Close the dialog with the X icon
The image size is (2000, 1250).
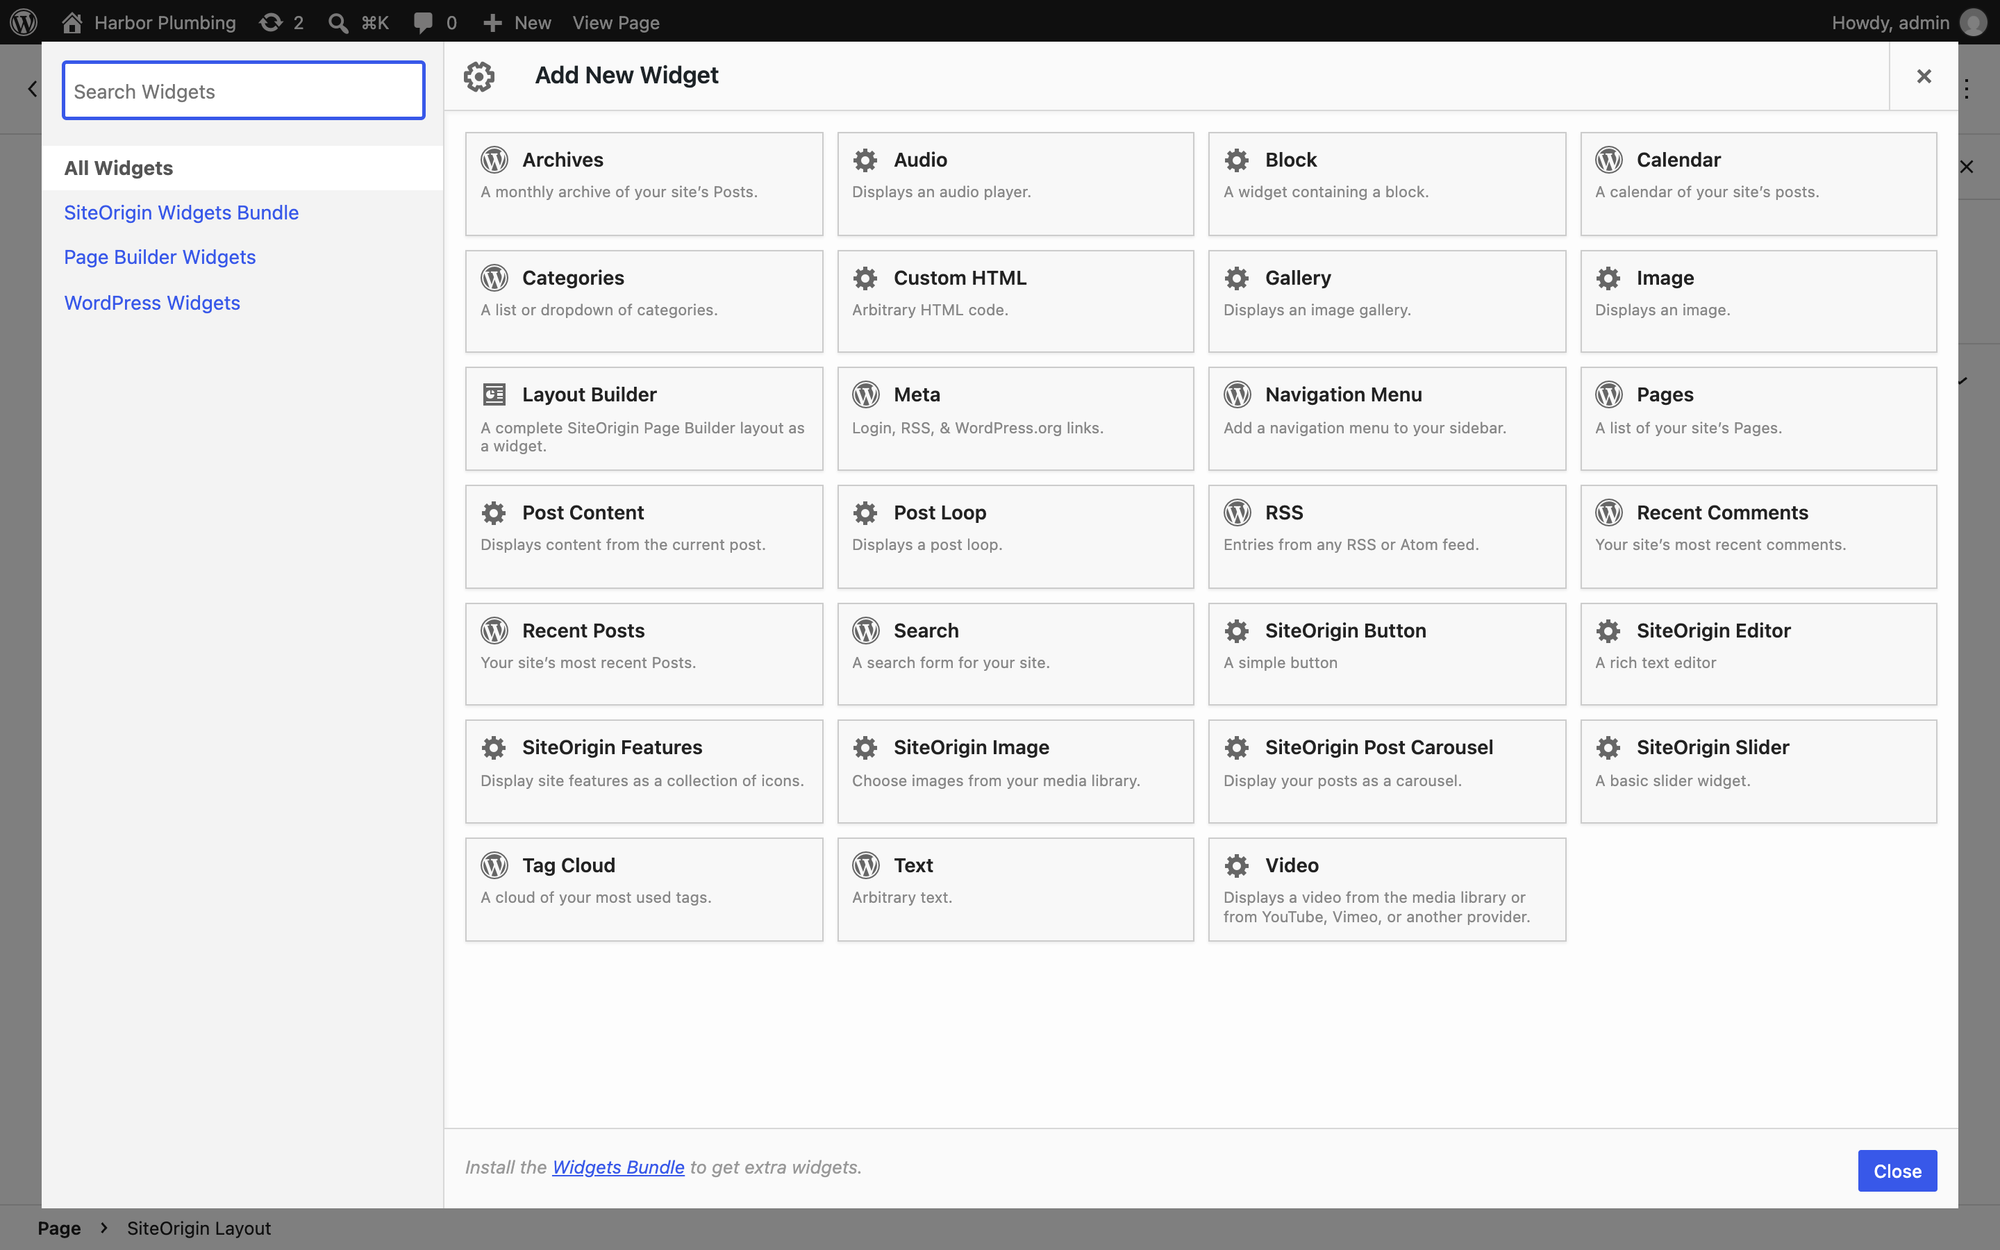click(1923, 76)
